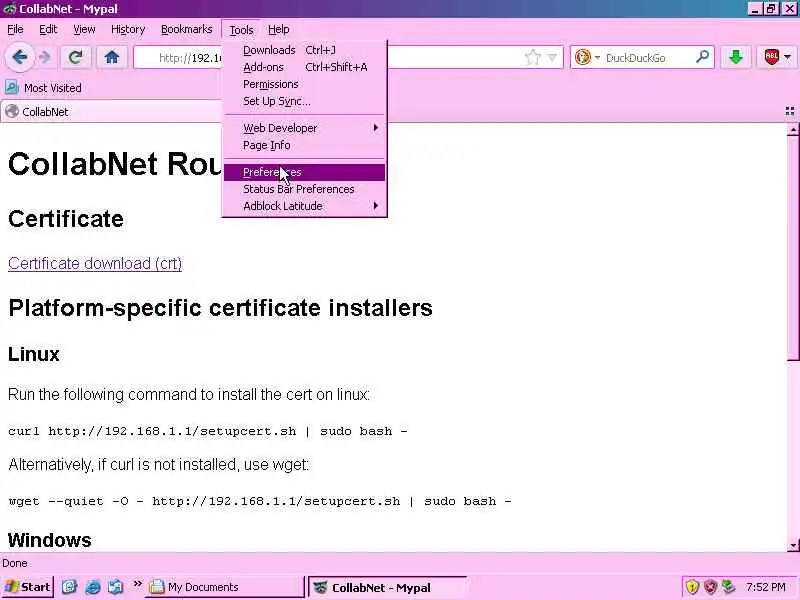Screen dimensions: 800x600
Task: Open the green Downloads arrow button
Action: click(x=735, y=57)
